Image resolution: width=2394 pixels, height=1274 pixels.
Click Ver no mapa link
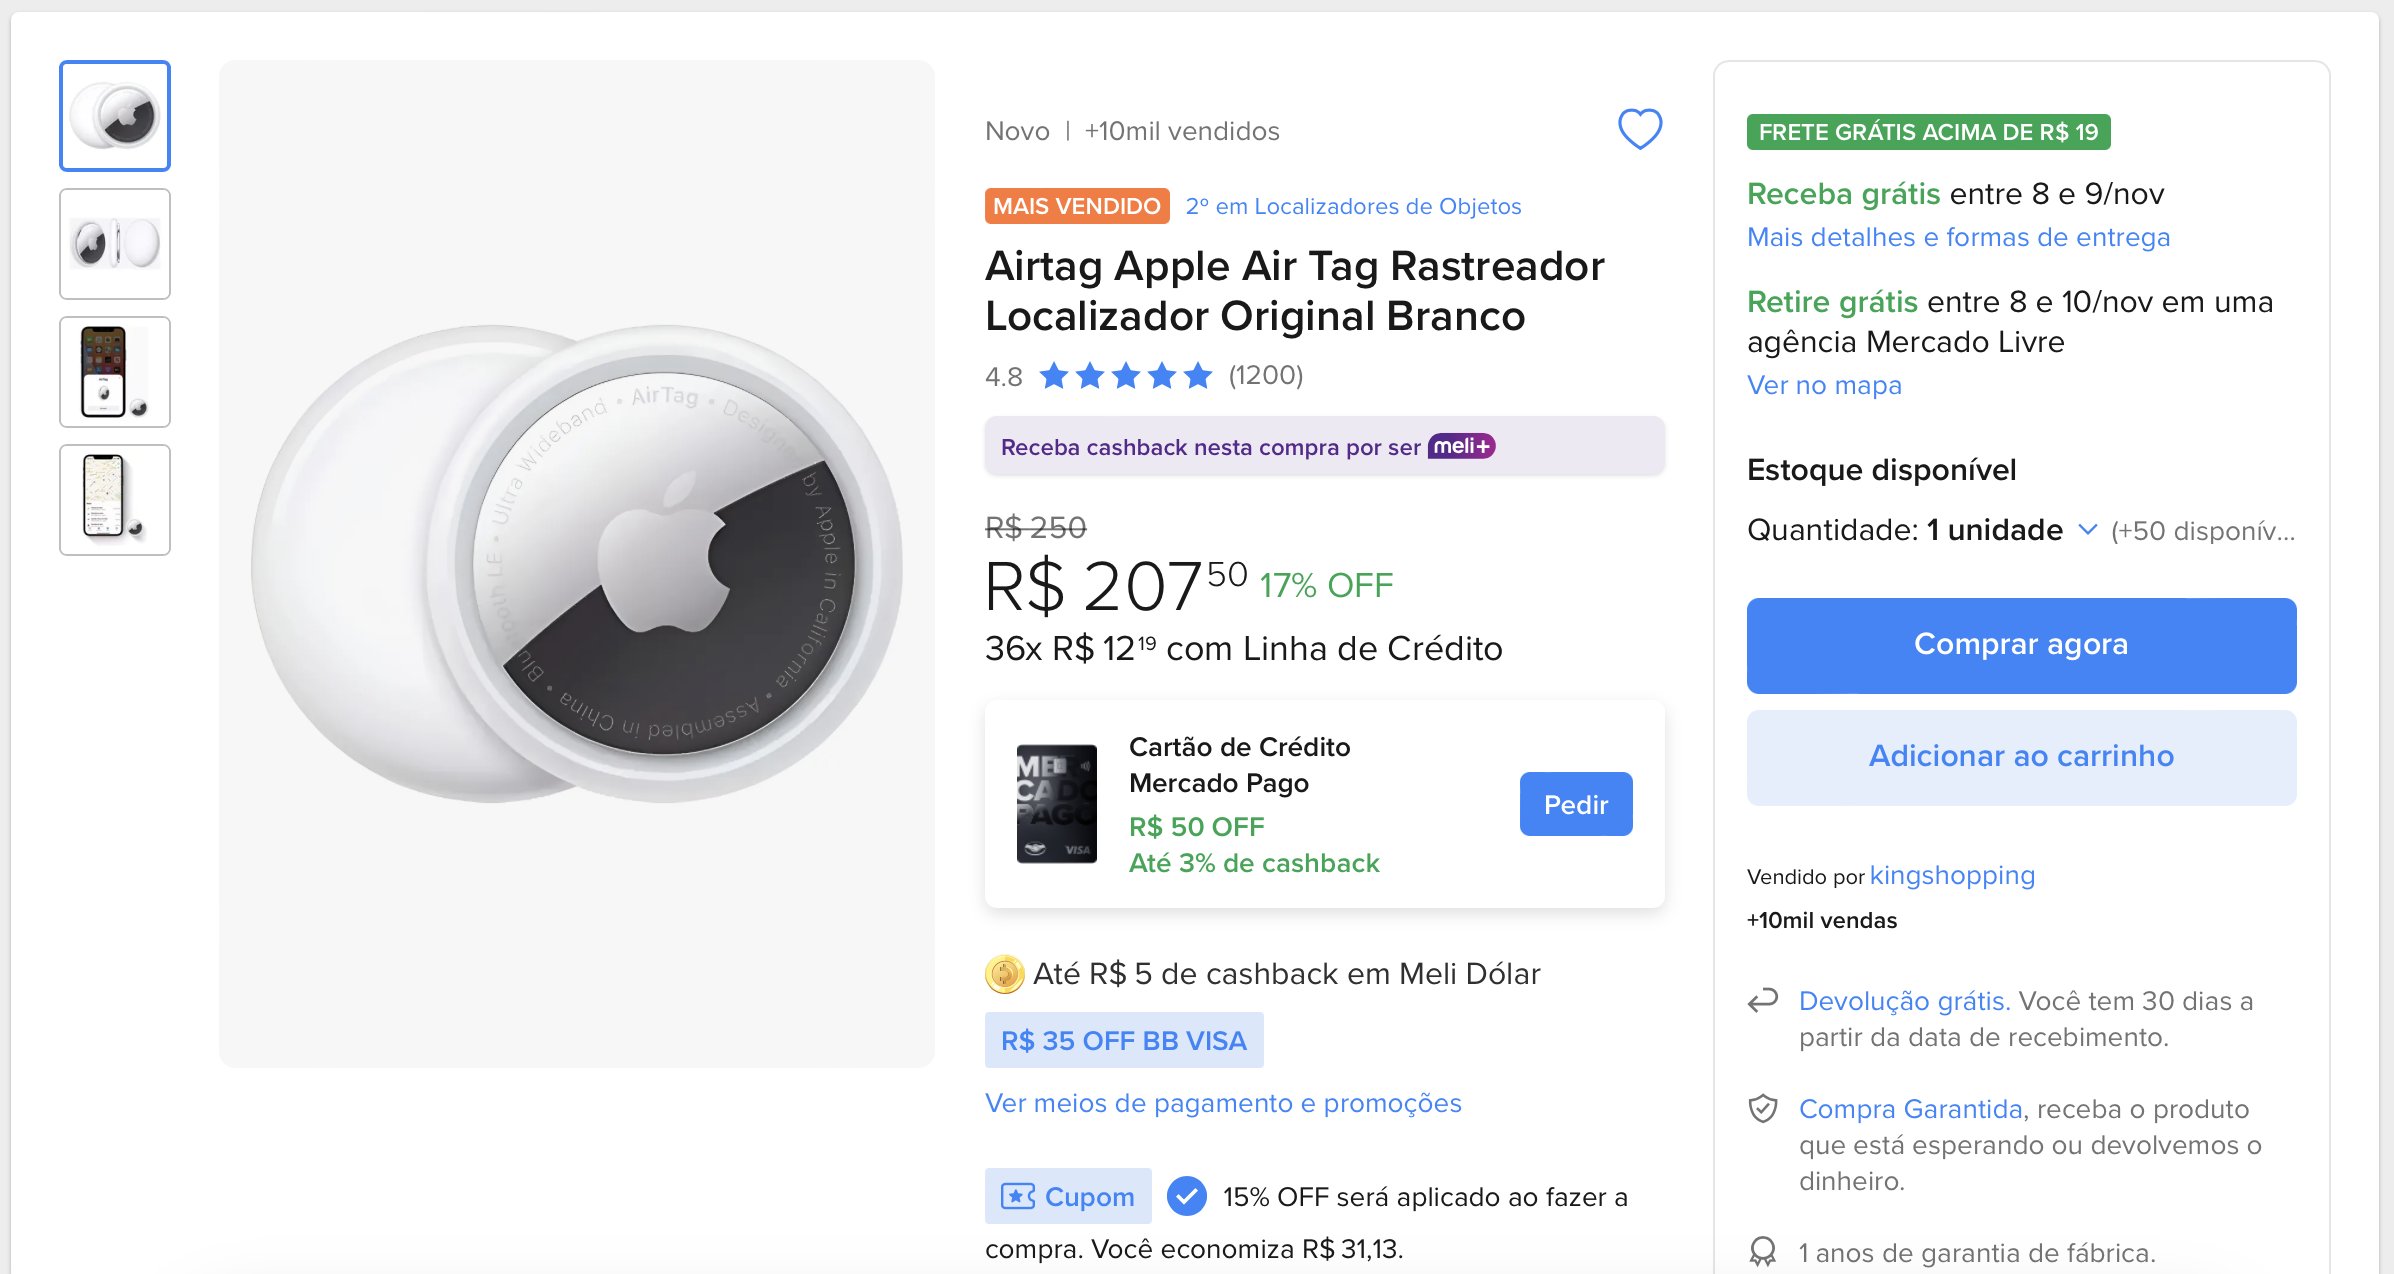coord(1824,385)
